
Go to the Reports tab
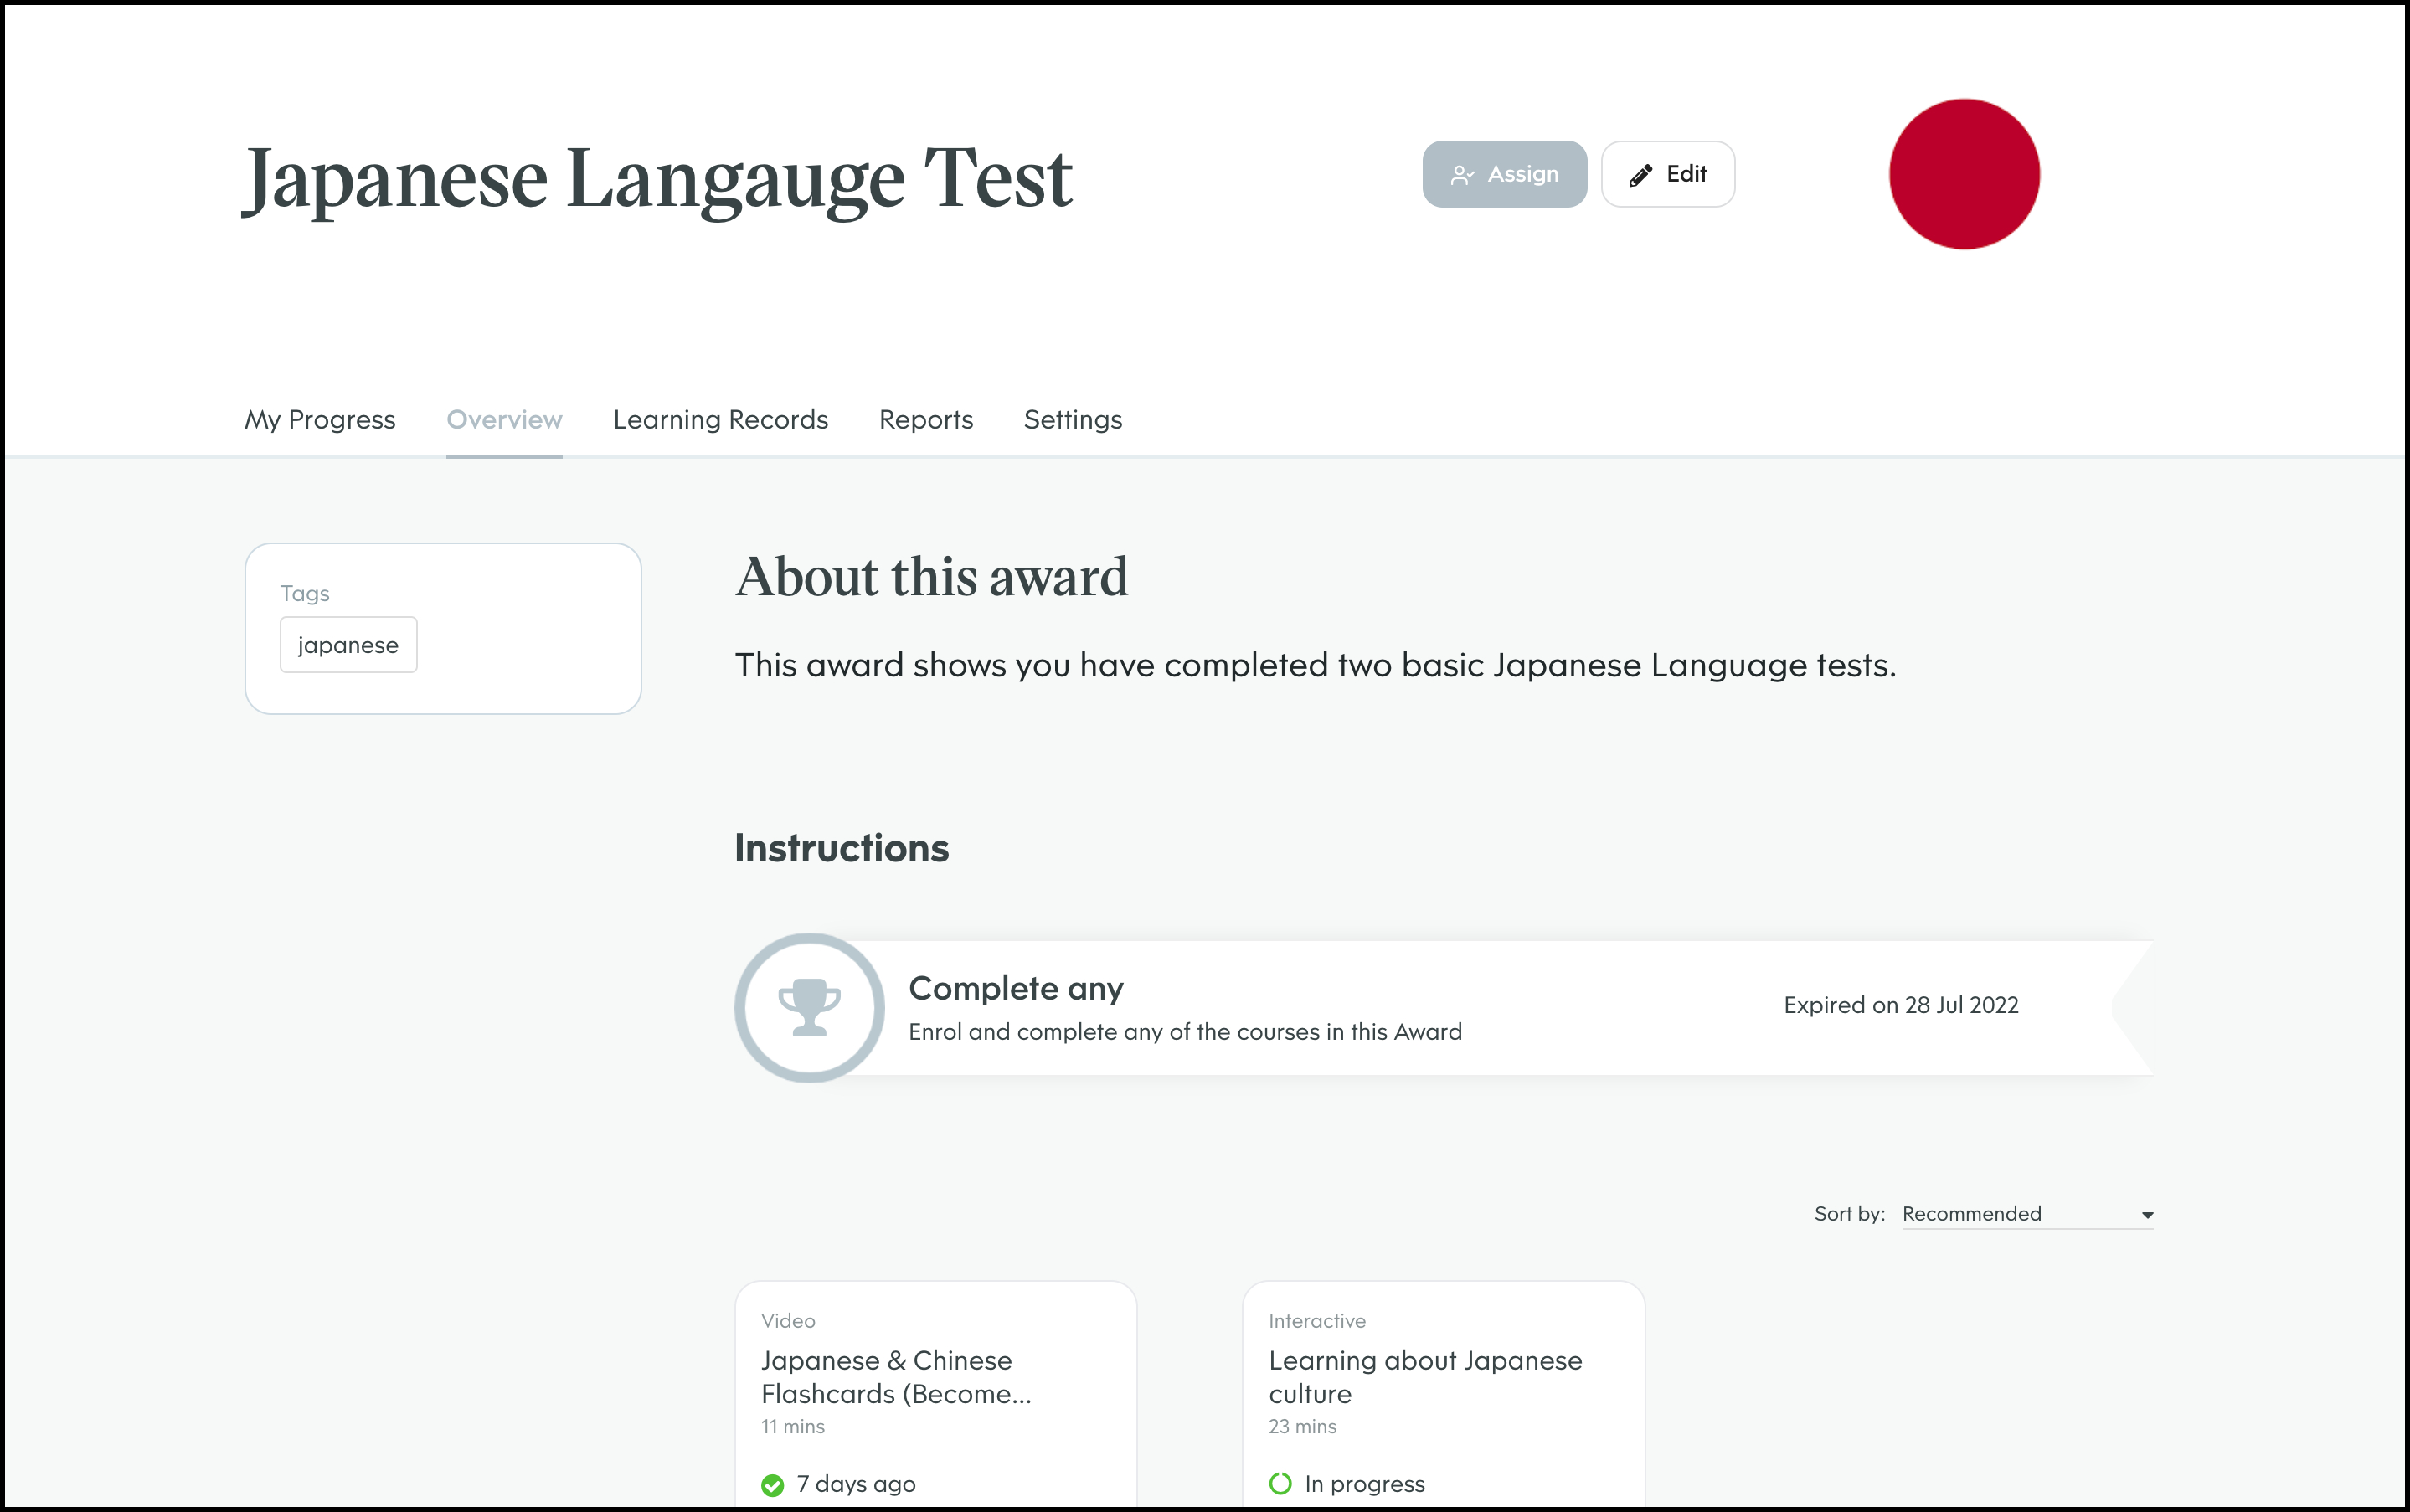coord(925,420)
